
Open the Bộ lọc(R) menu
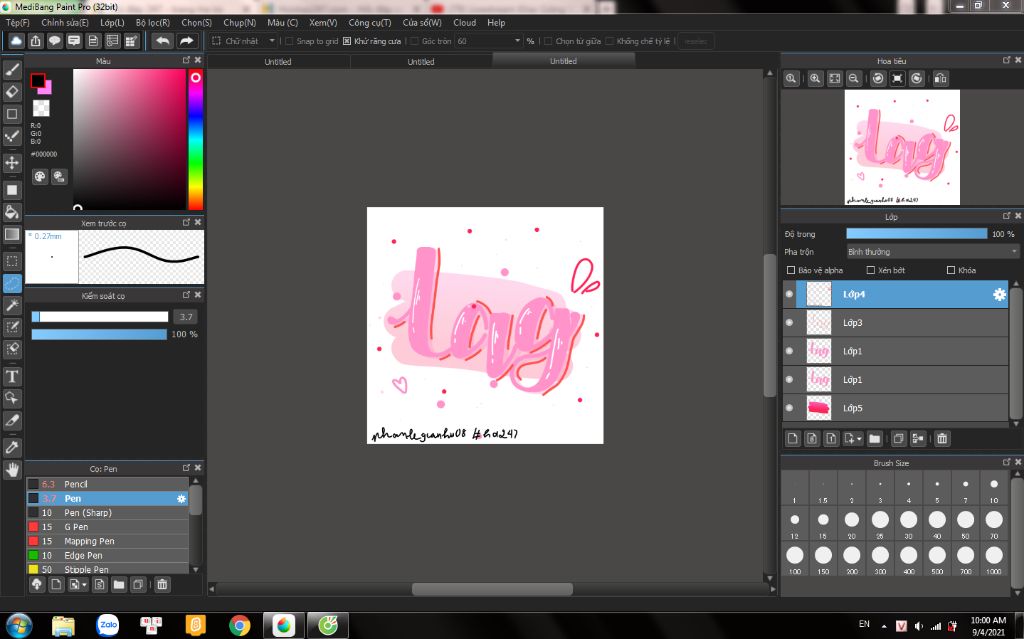(x=153, y=22)
